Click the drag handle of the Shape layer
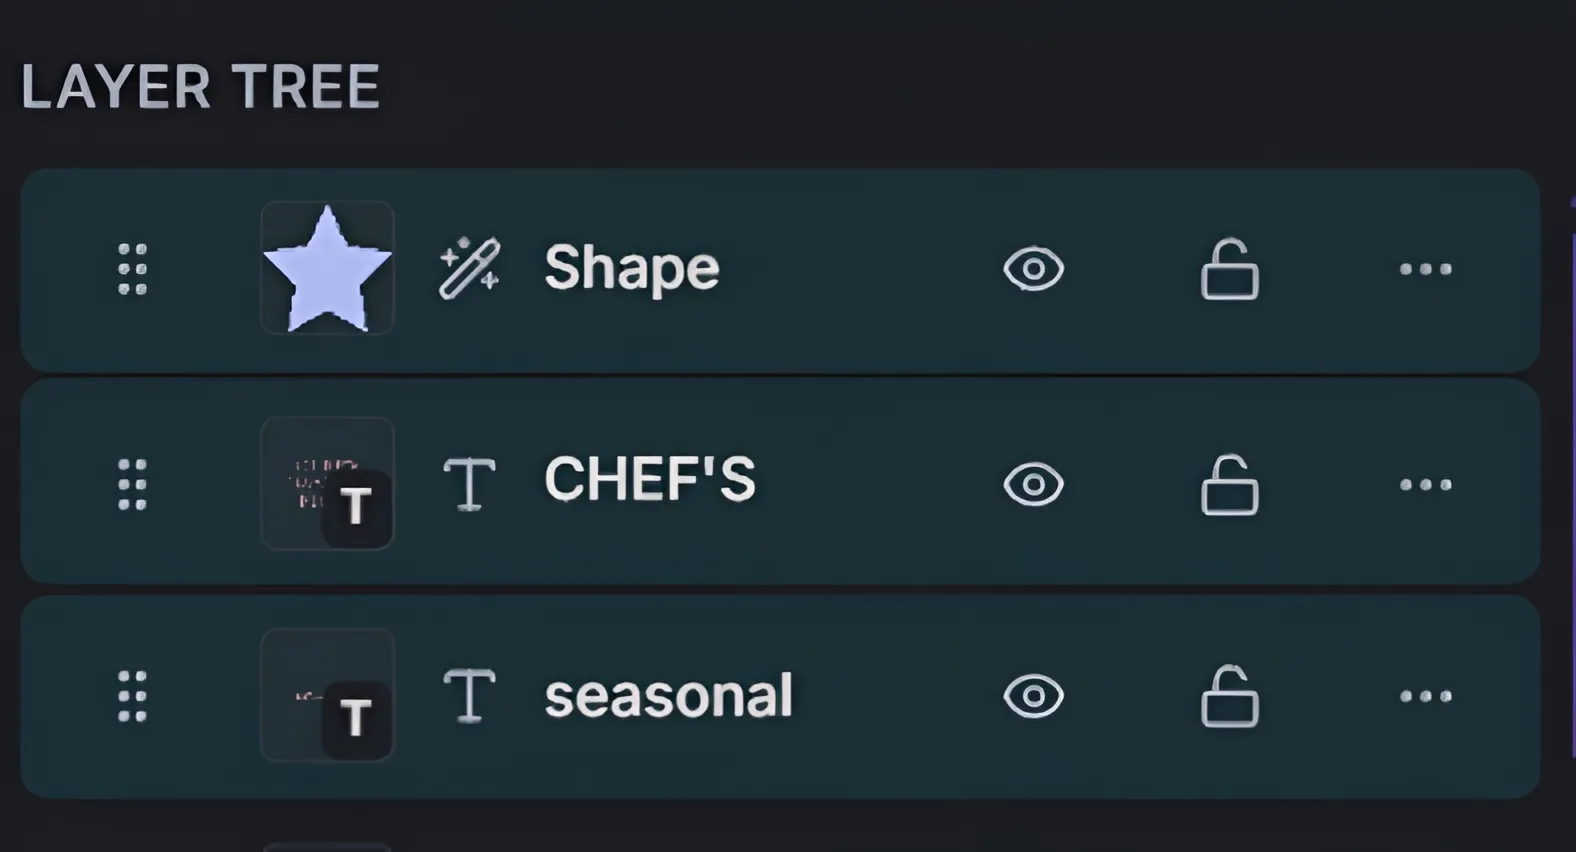Image resolution: width=1576 pixels, height=852 pixels. (x=132, y=269)
